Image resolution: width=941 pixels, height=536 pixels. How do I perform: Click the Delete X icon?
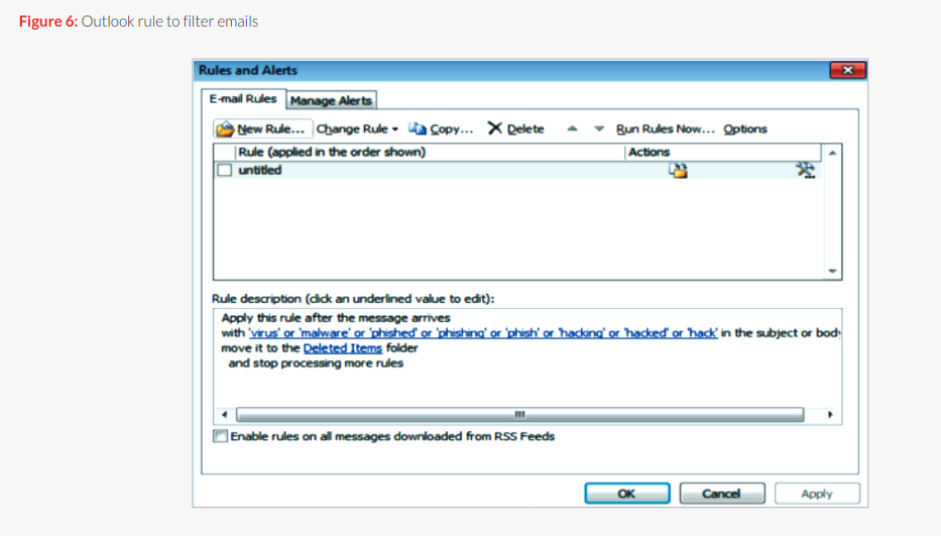pos(495,128)
